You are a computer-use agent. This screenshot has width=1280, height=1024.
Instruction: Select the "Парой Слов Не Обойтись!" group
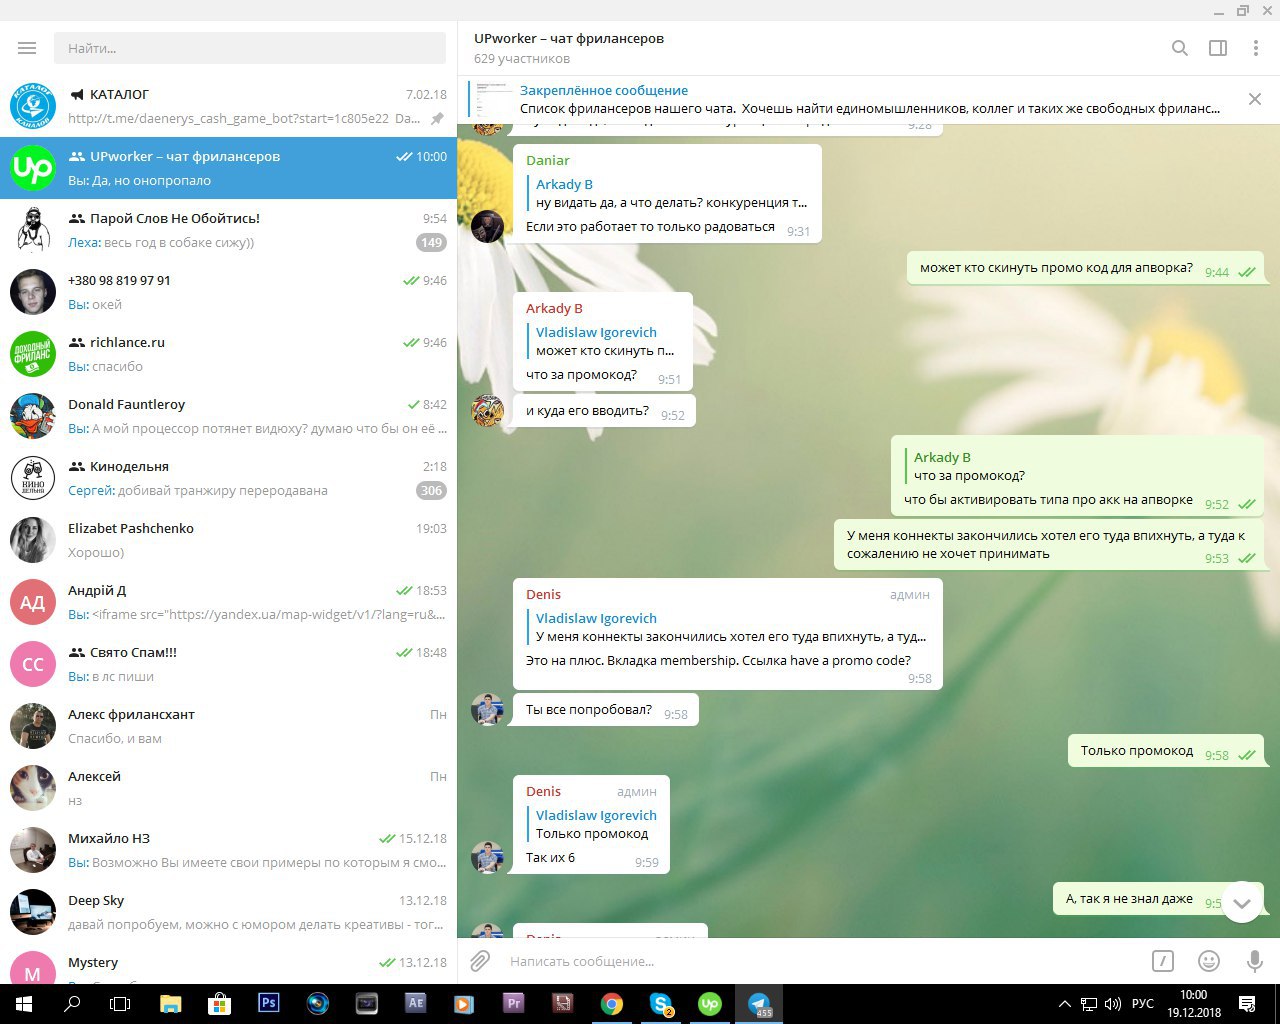pos(228,230)
